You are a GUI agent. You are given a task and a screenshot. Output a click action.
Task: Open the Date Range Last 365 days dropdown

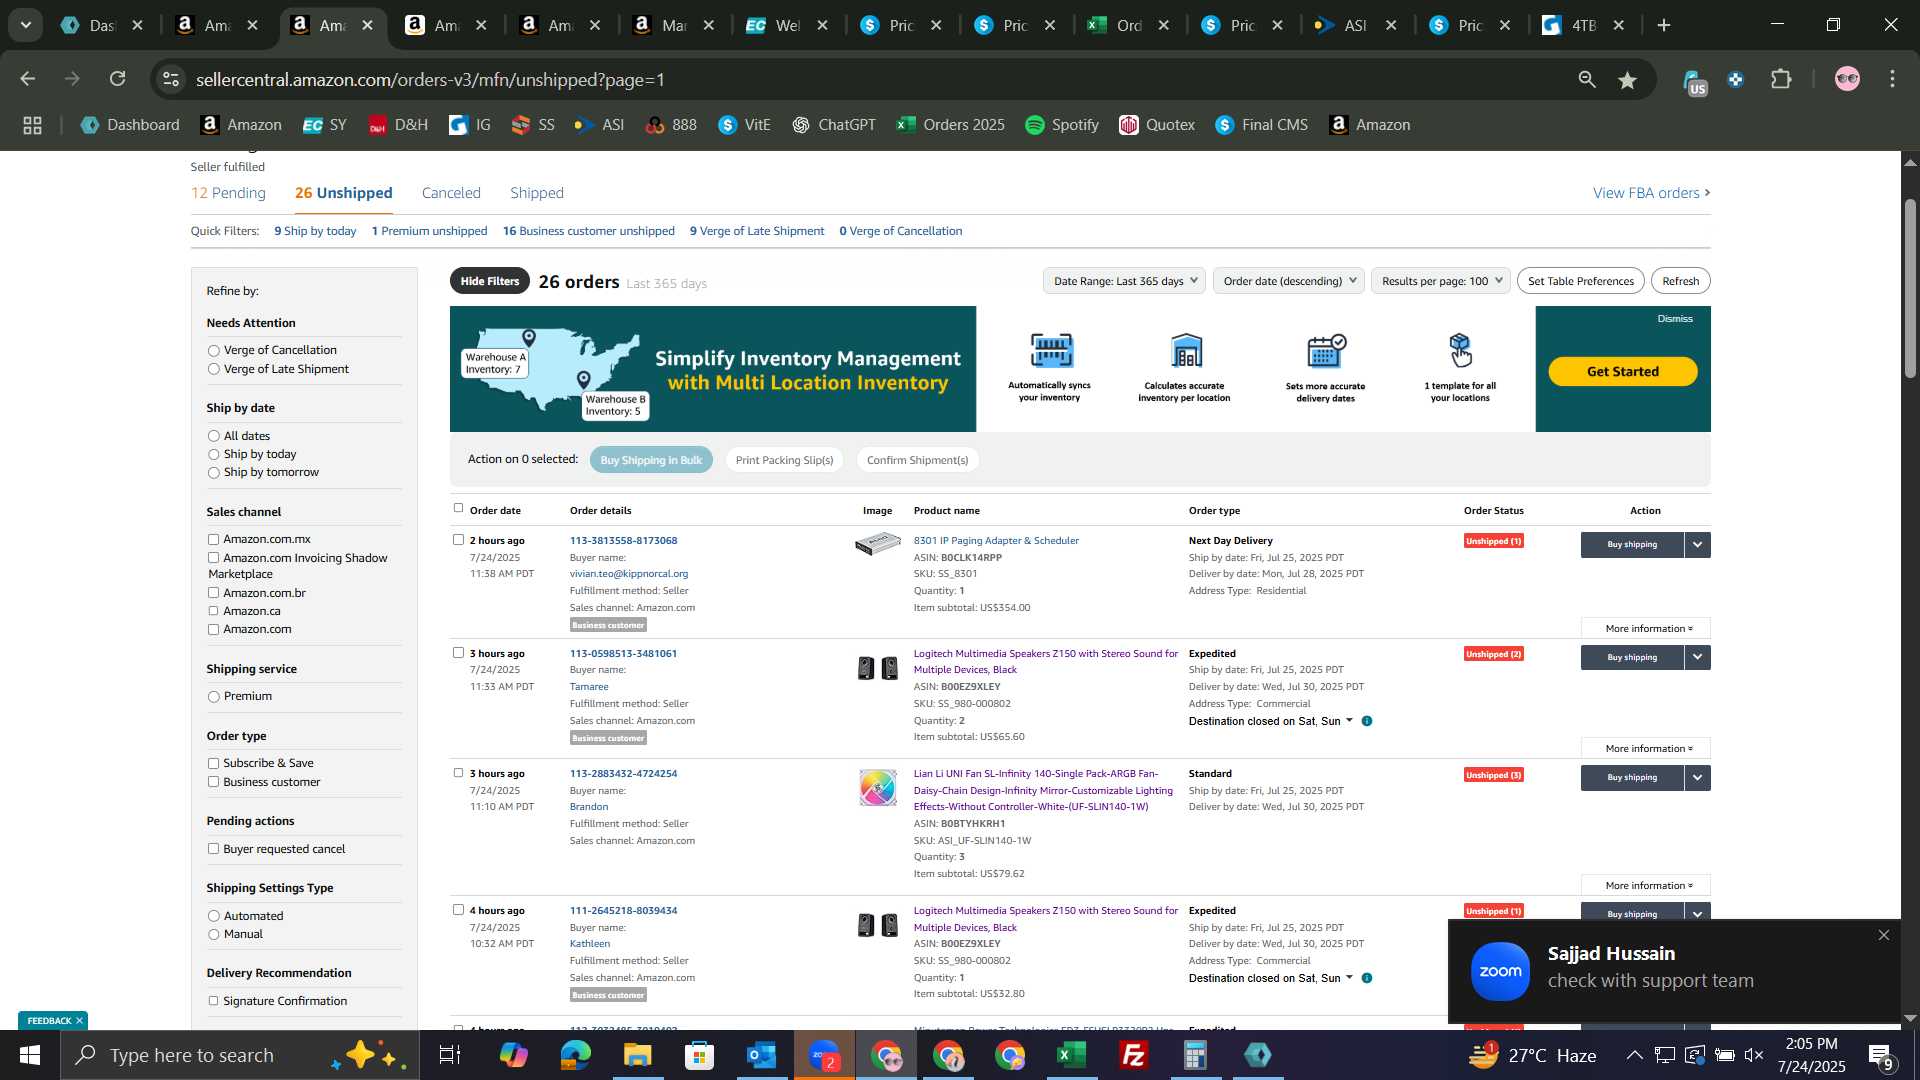point(1124,281)
